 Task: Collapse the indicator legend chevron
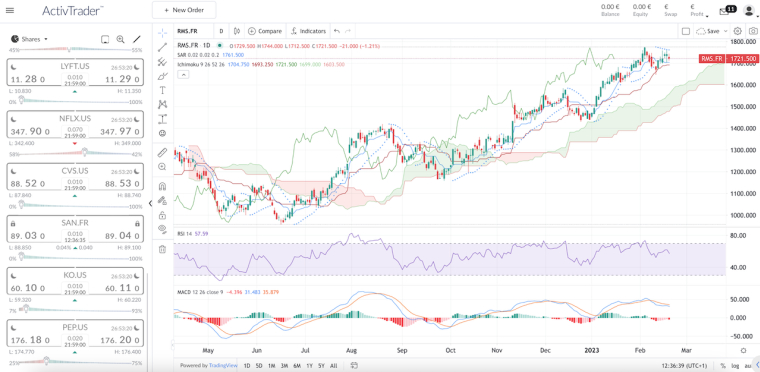[183, 75]
